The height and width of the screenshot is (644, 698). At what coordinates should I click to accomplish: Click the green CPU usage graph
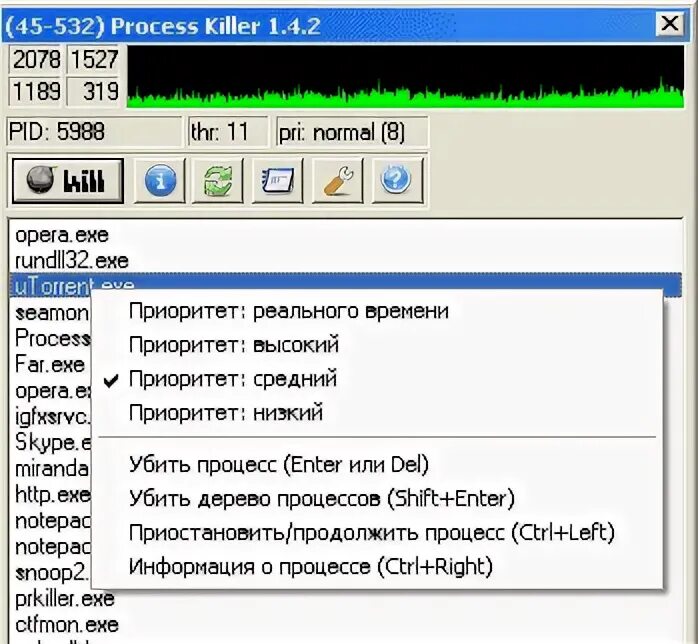pos(406,77)
